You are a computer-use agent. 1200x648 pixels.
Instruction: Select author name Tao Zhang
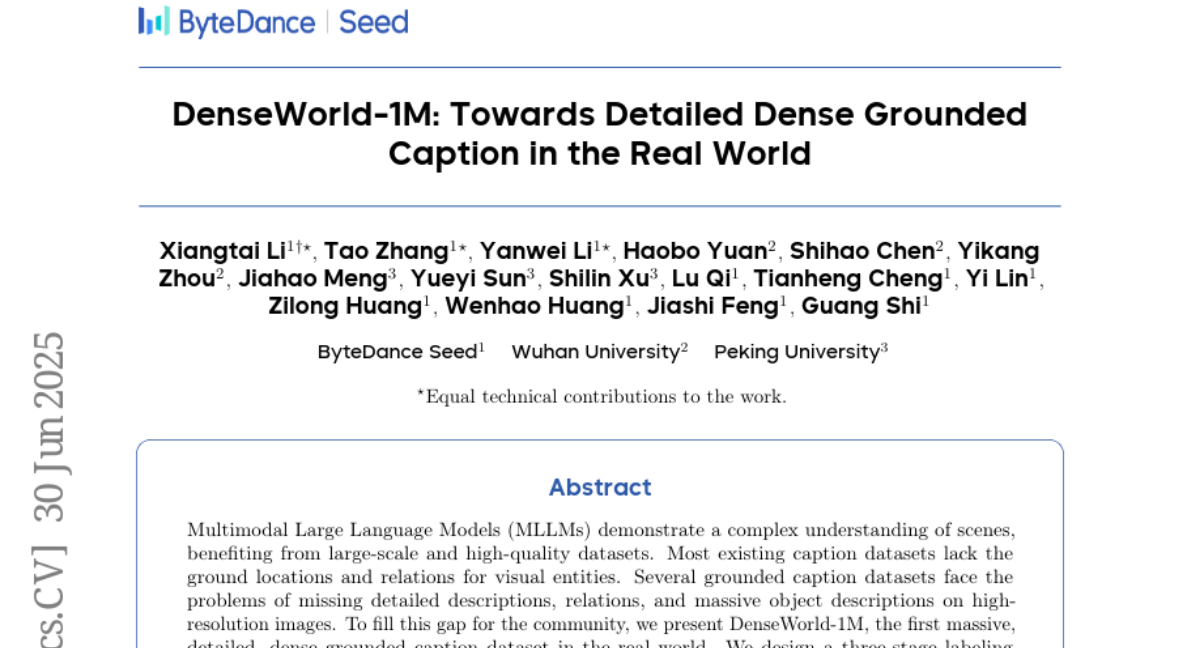385,251
